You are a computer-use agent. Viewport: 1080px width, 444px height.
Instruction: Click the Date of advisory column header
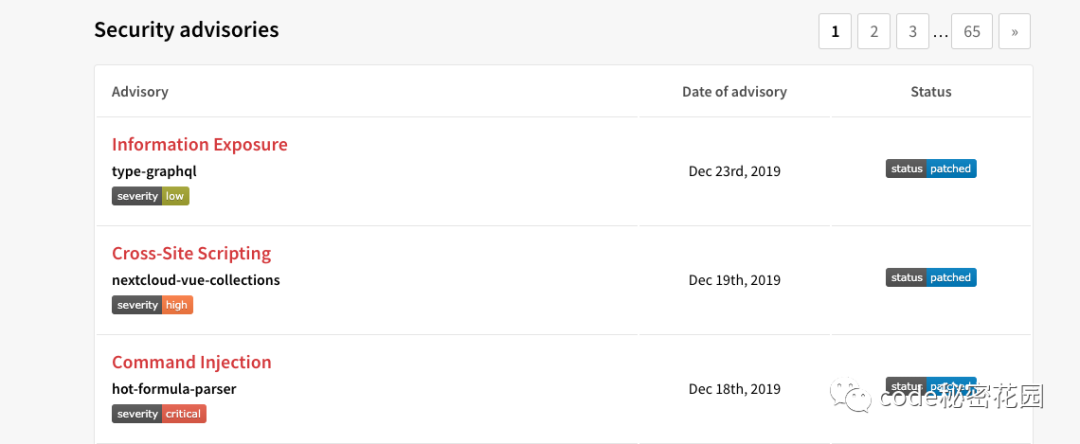click(x=734, y=92)
